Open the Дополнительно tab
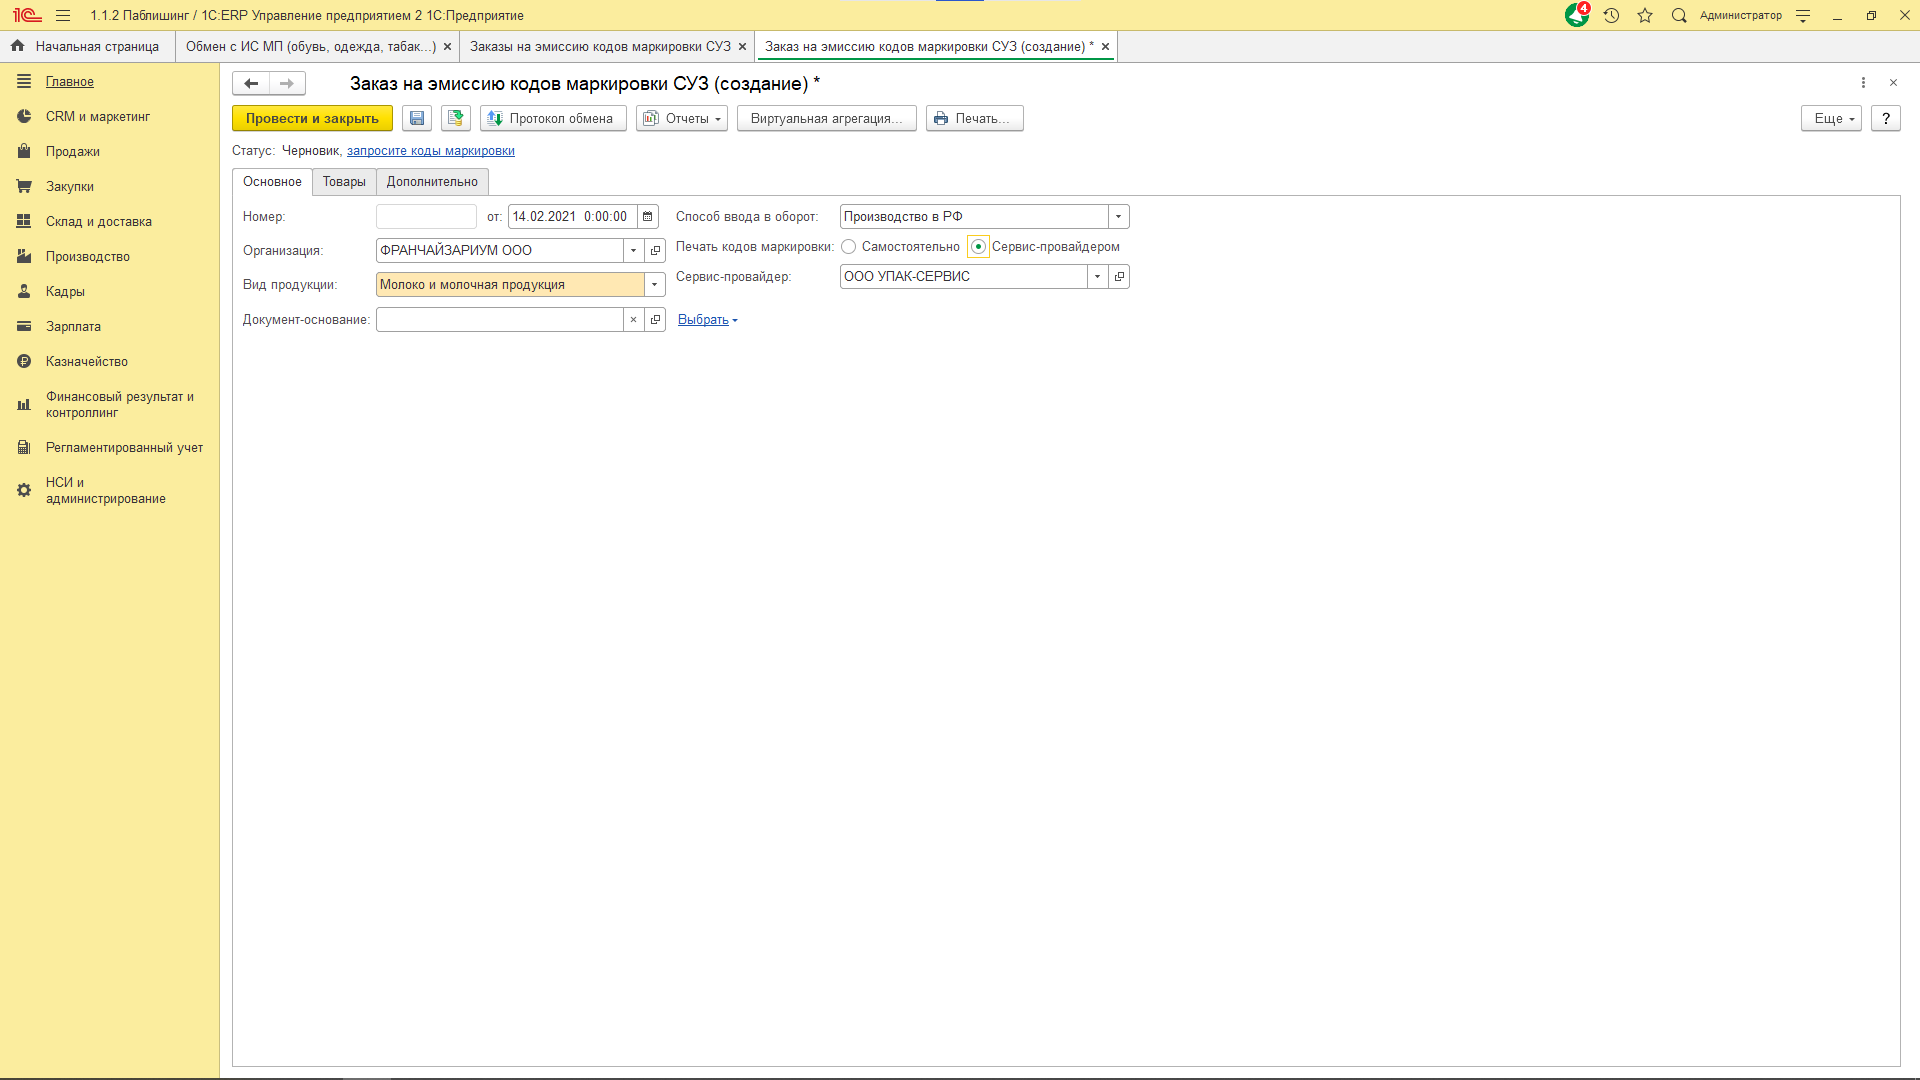Image resolution: width=1920 pixels, height=1080 pixels. [432, 182]
